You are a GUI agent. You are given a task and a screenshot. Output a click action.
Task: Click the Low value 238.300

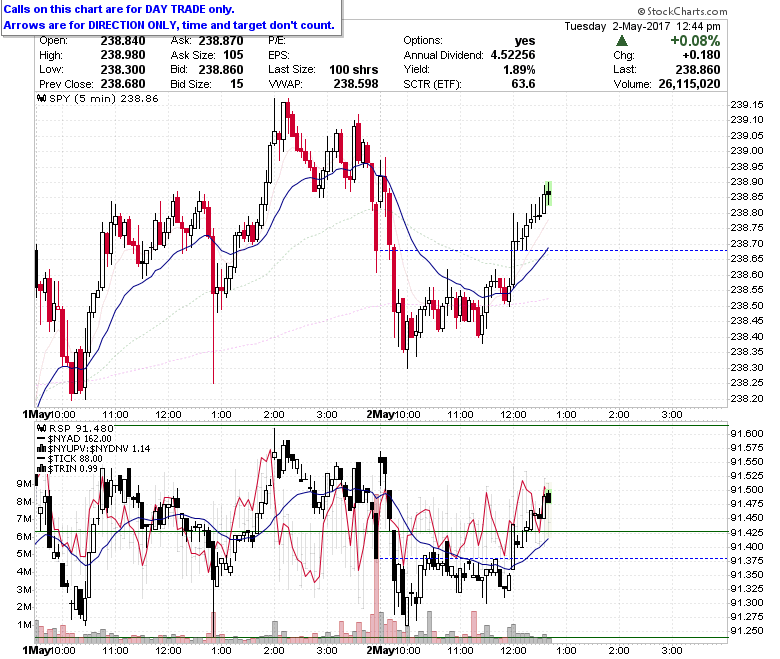(x=123, y=70)
